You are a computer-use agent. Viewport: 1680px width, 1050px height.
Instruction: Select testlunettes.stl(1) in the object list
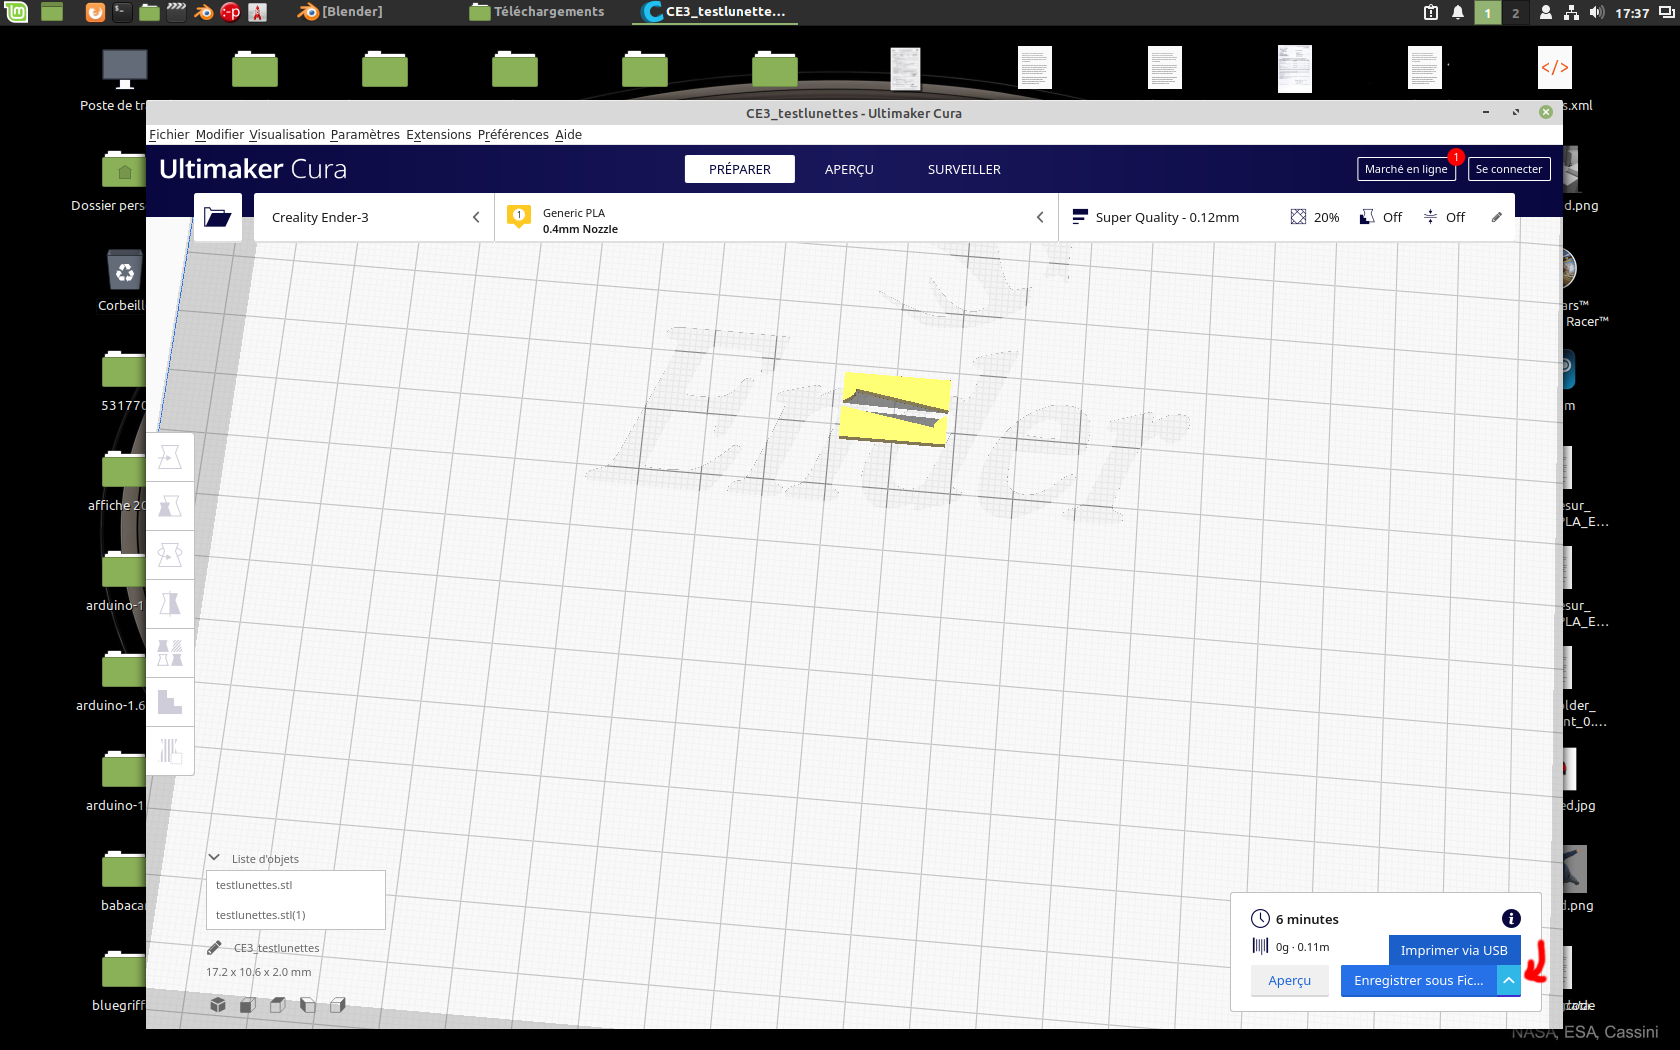click(296, 915)
